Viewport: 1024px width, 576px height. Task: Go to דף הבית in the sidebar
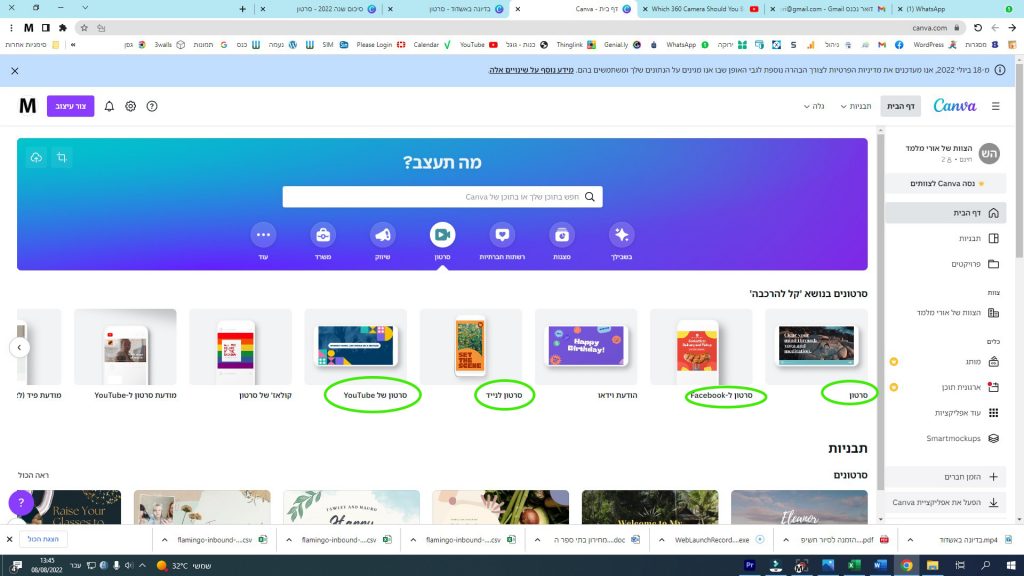pos(945,213)
